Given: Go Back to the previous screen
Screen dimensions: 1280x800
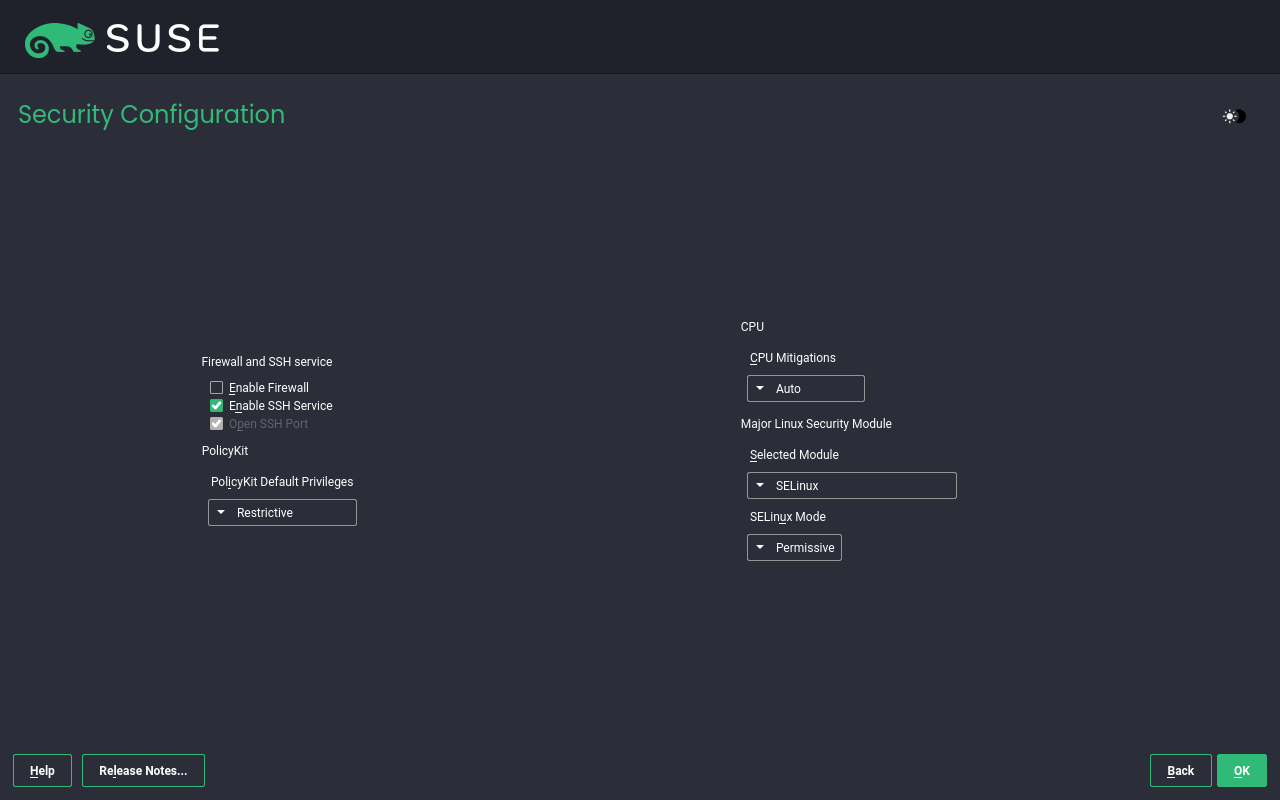Looking at the screenshot, I should [x=1180, y=771].
